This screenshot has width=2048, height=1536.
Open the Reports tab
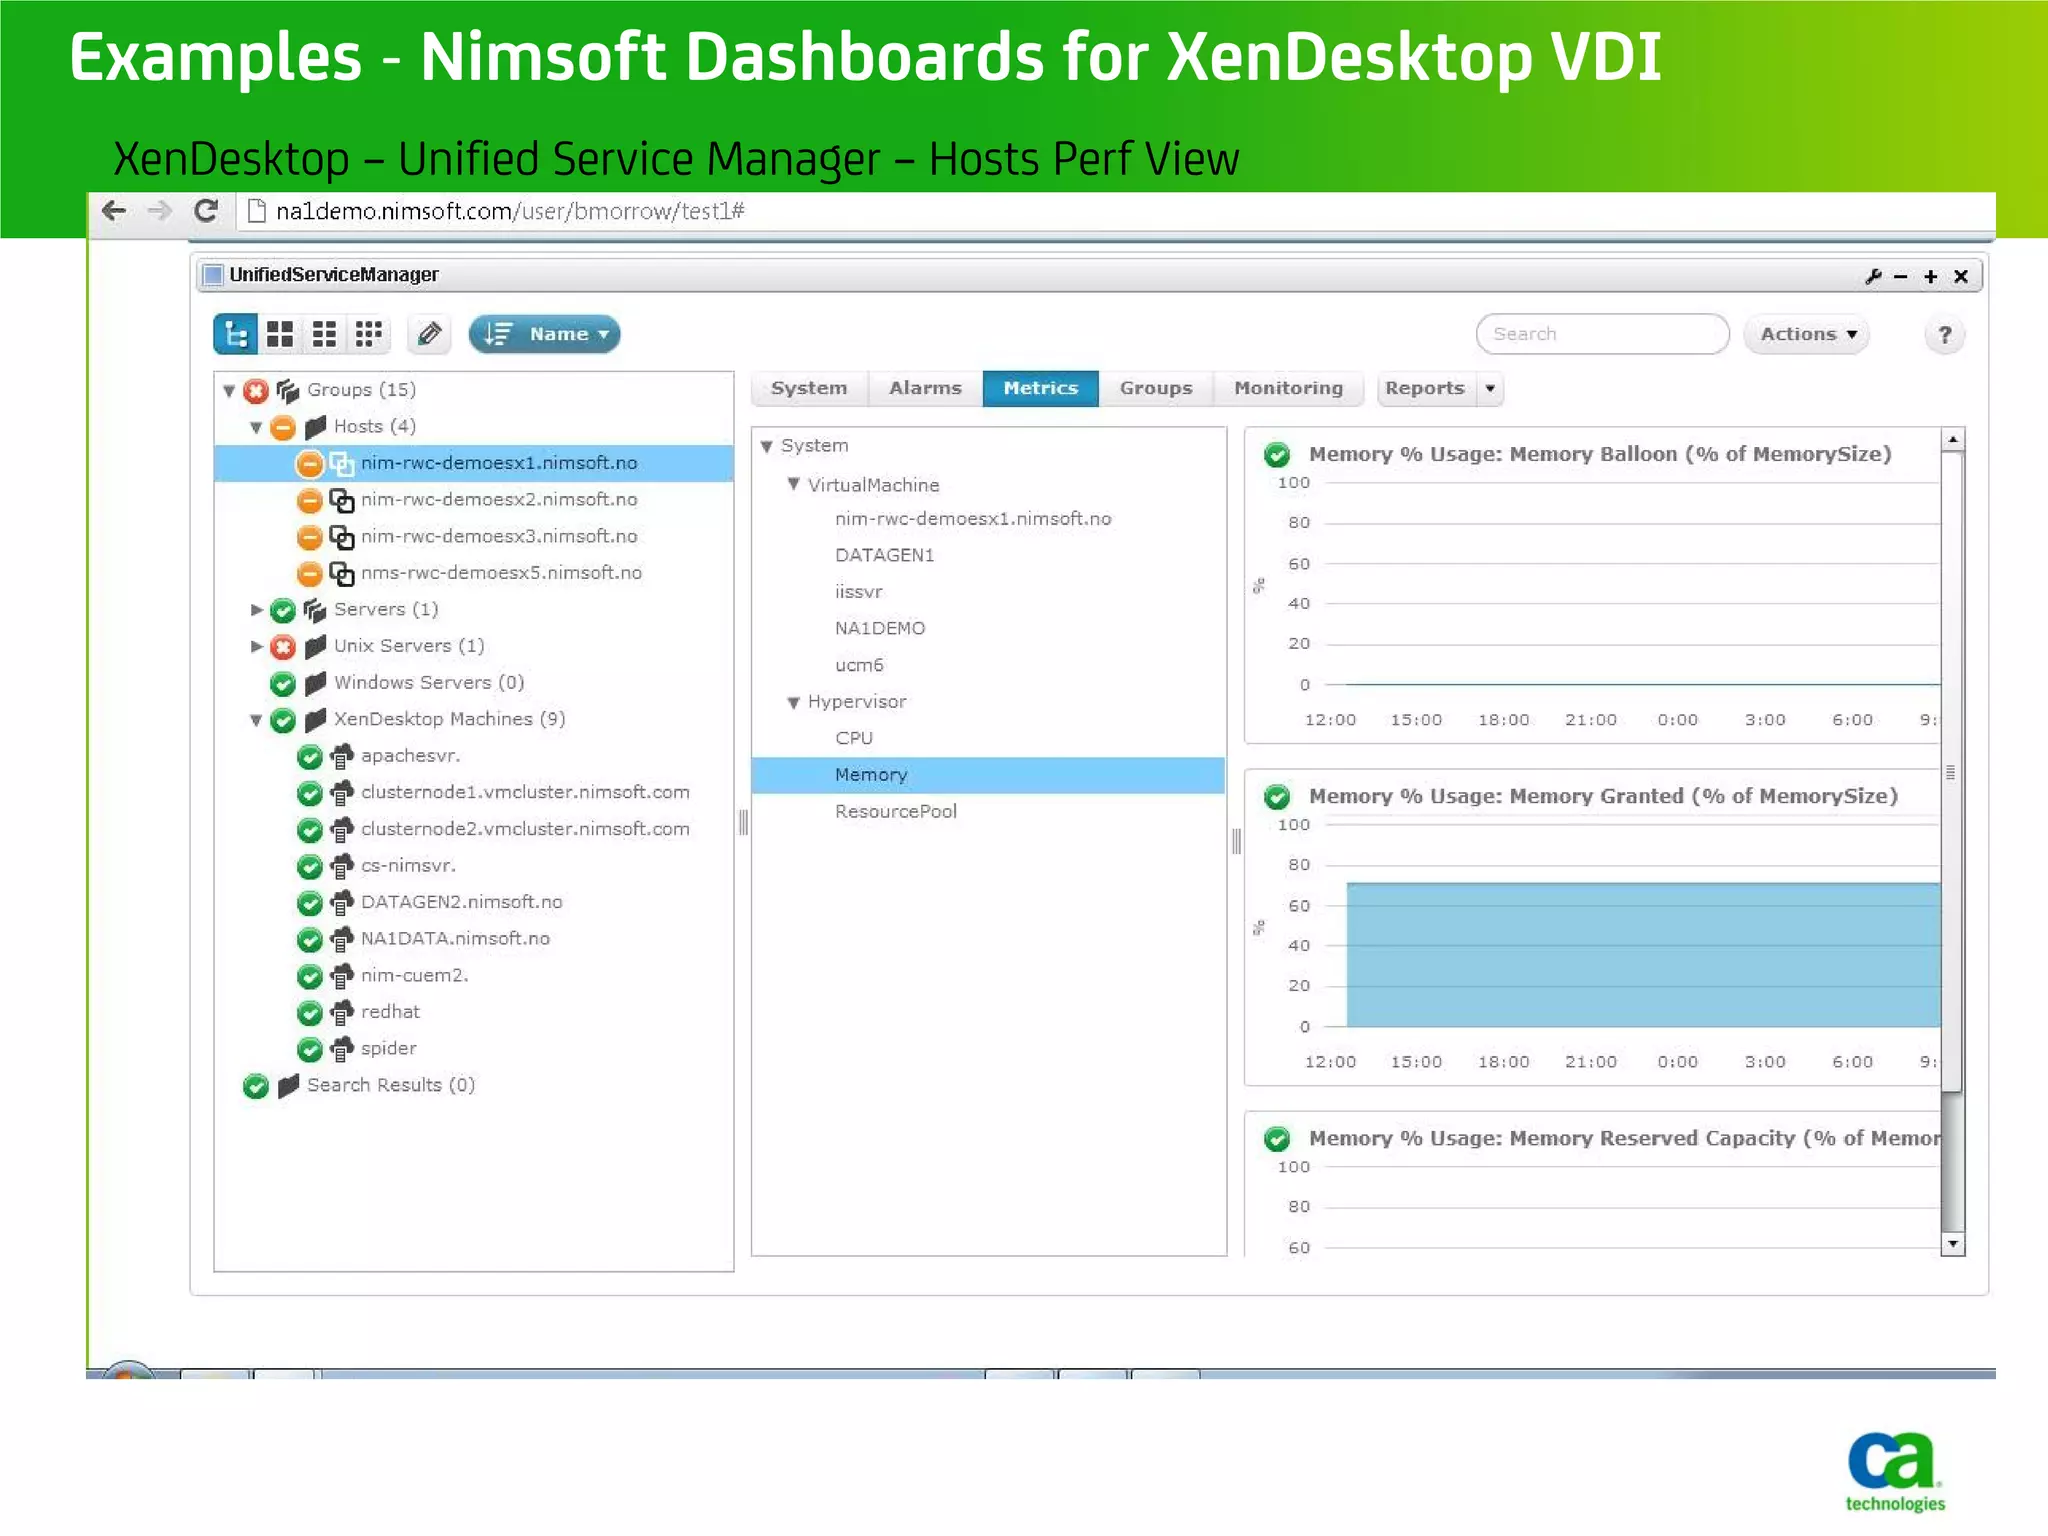(1425, 388)
